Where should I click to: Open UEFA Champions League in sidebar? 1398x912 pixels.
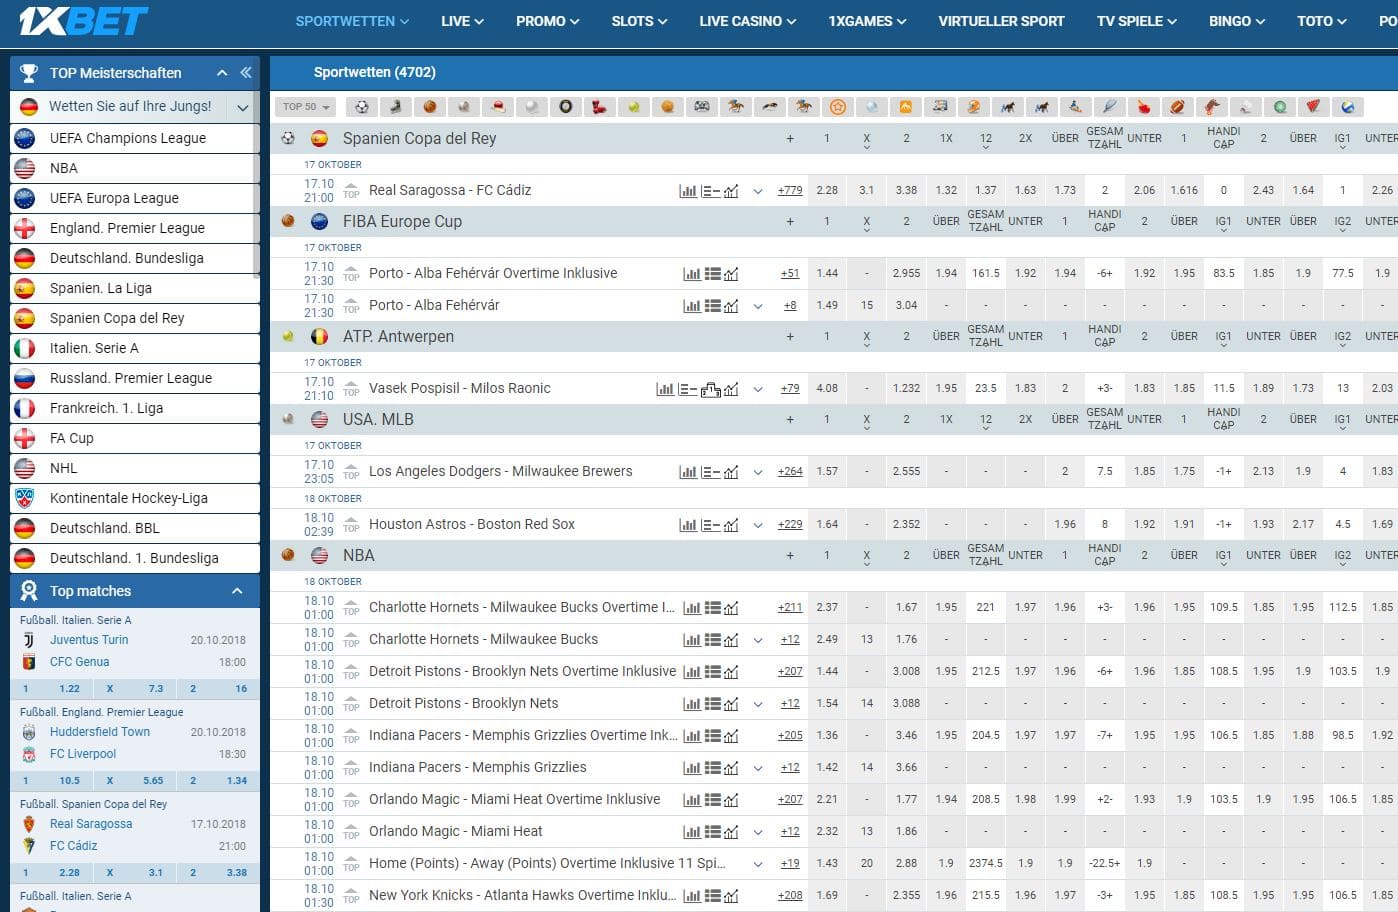tap(135, 138)
